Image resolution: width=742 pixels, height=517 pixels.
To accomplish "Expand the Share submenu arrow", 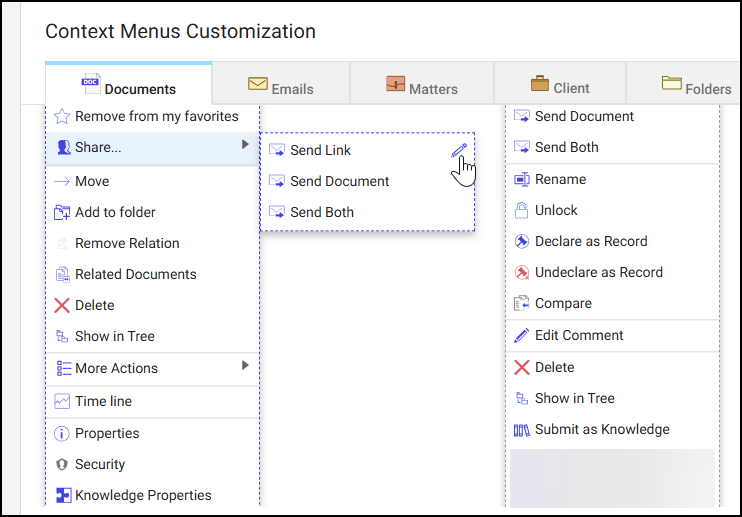I will 245,144.
